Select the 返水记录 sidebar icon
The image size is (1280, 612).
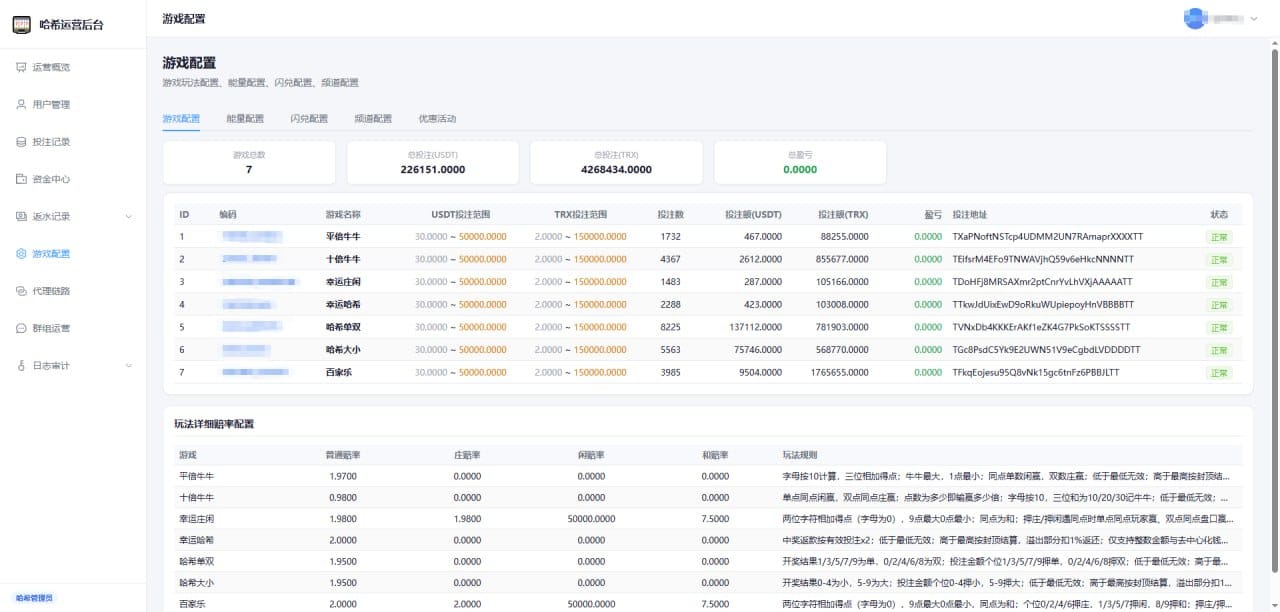click(x=22, y=216)
